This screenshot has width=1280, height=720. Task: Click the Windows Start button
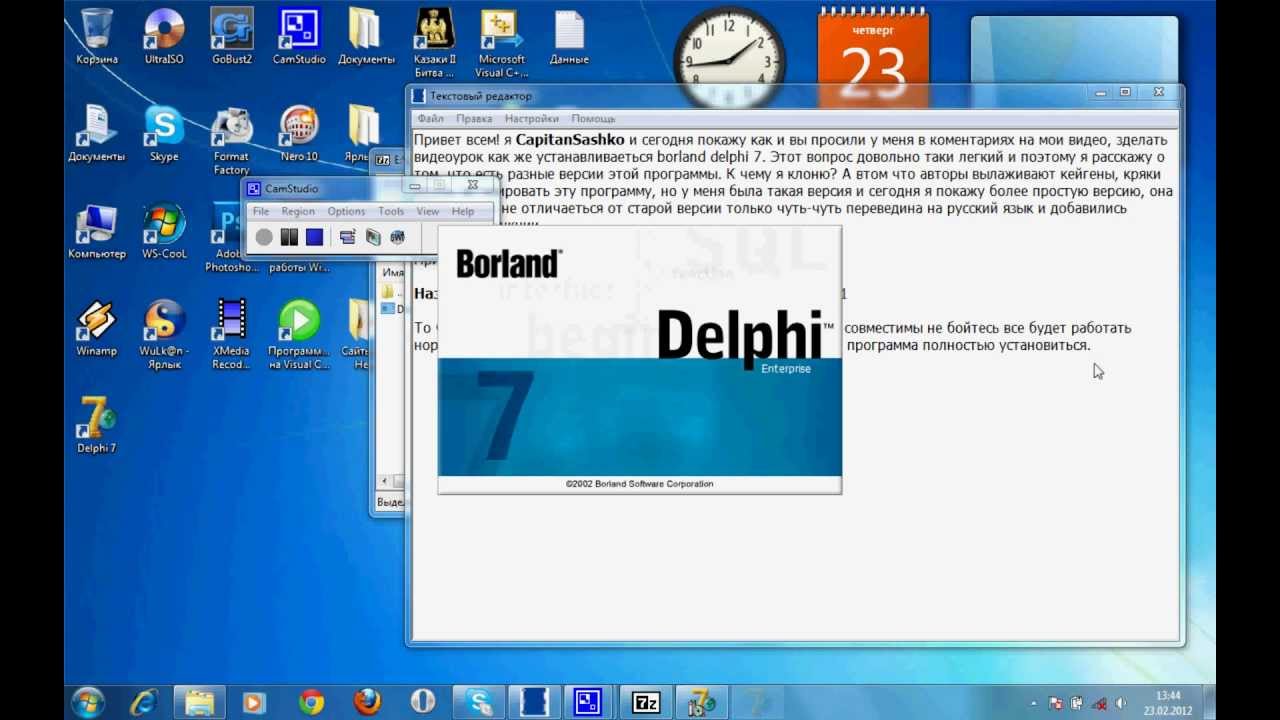tap(88, 702)
